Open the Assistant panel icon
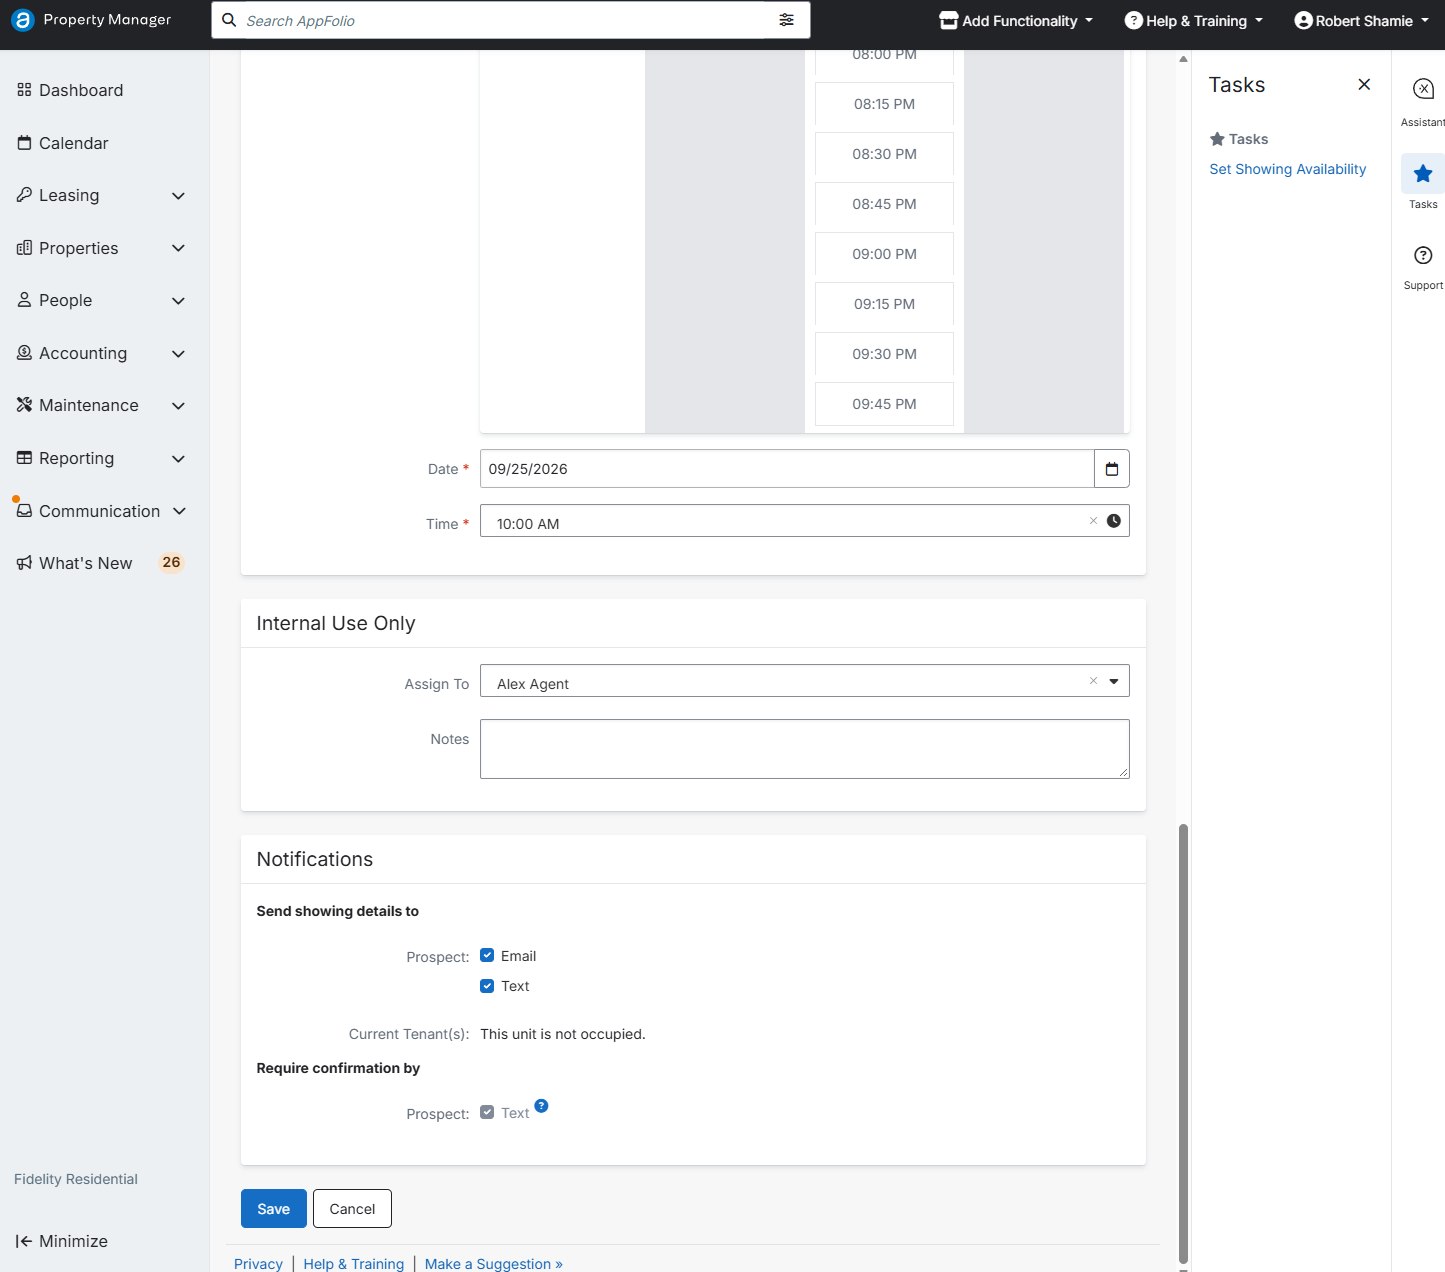Viewport: 1445px width, 1272px height. tap(1423, 89)
